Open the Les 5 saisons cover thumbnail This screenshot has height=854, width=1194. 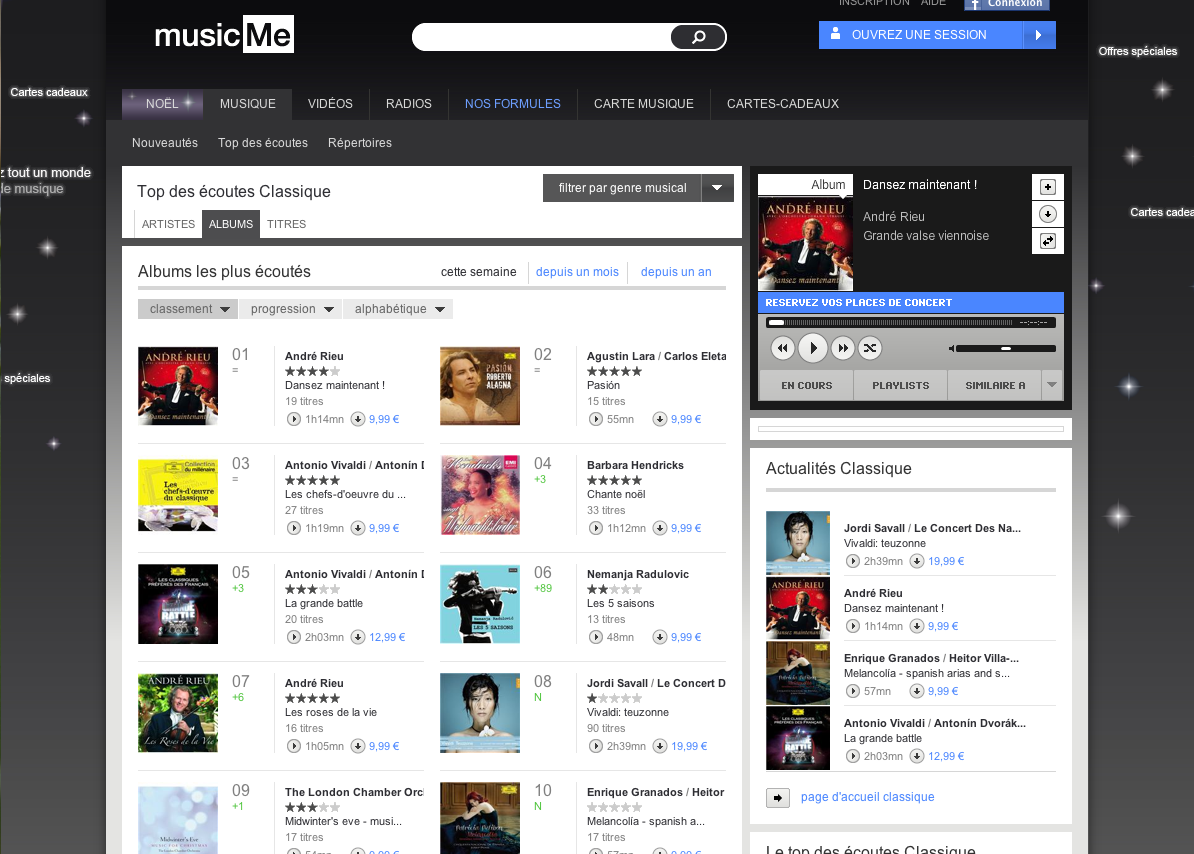pyautogui.click(x=480, y=604)
